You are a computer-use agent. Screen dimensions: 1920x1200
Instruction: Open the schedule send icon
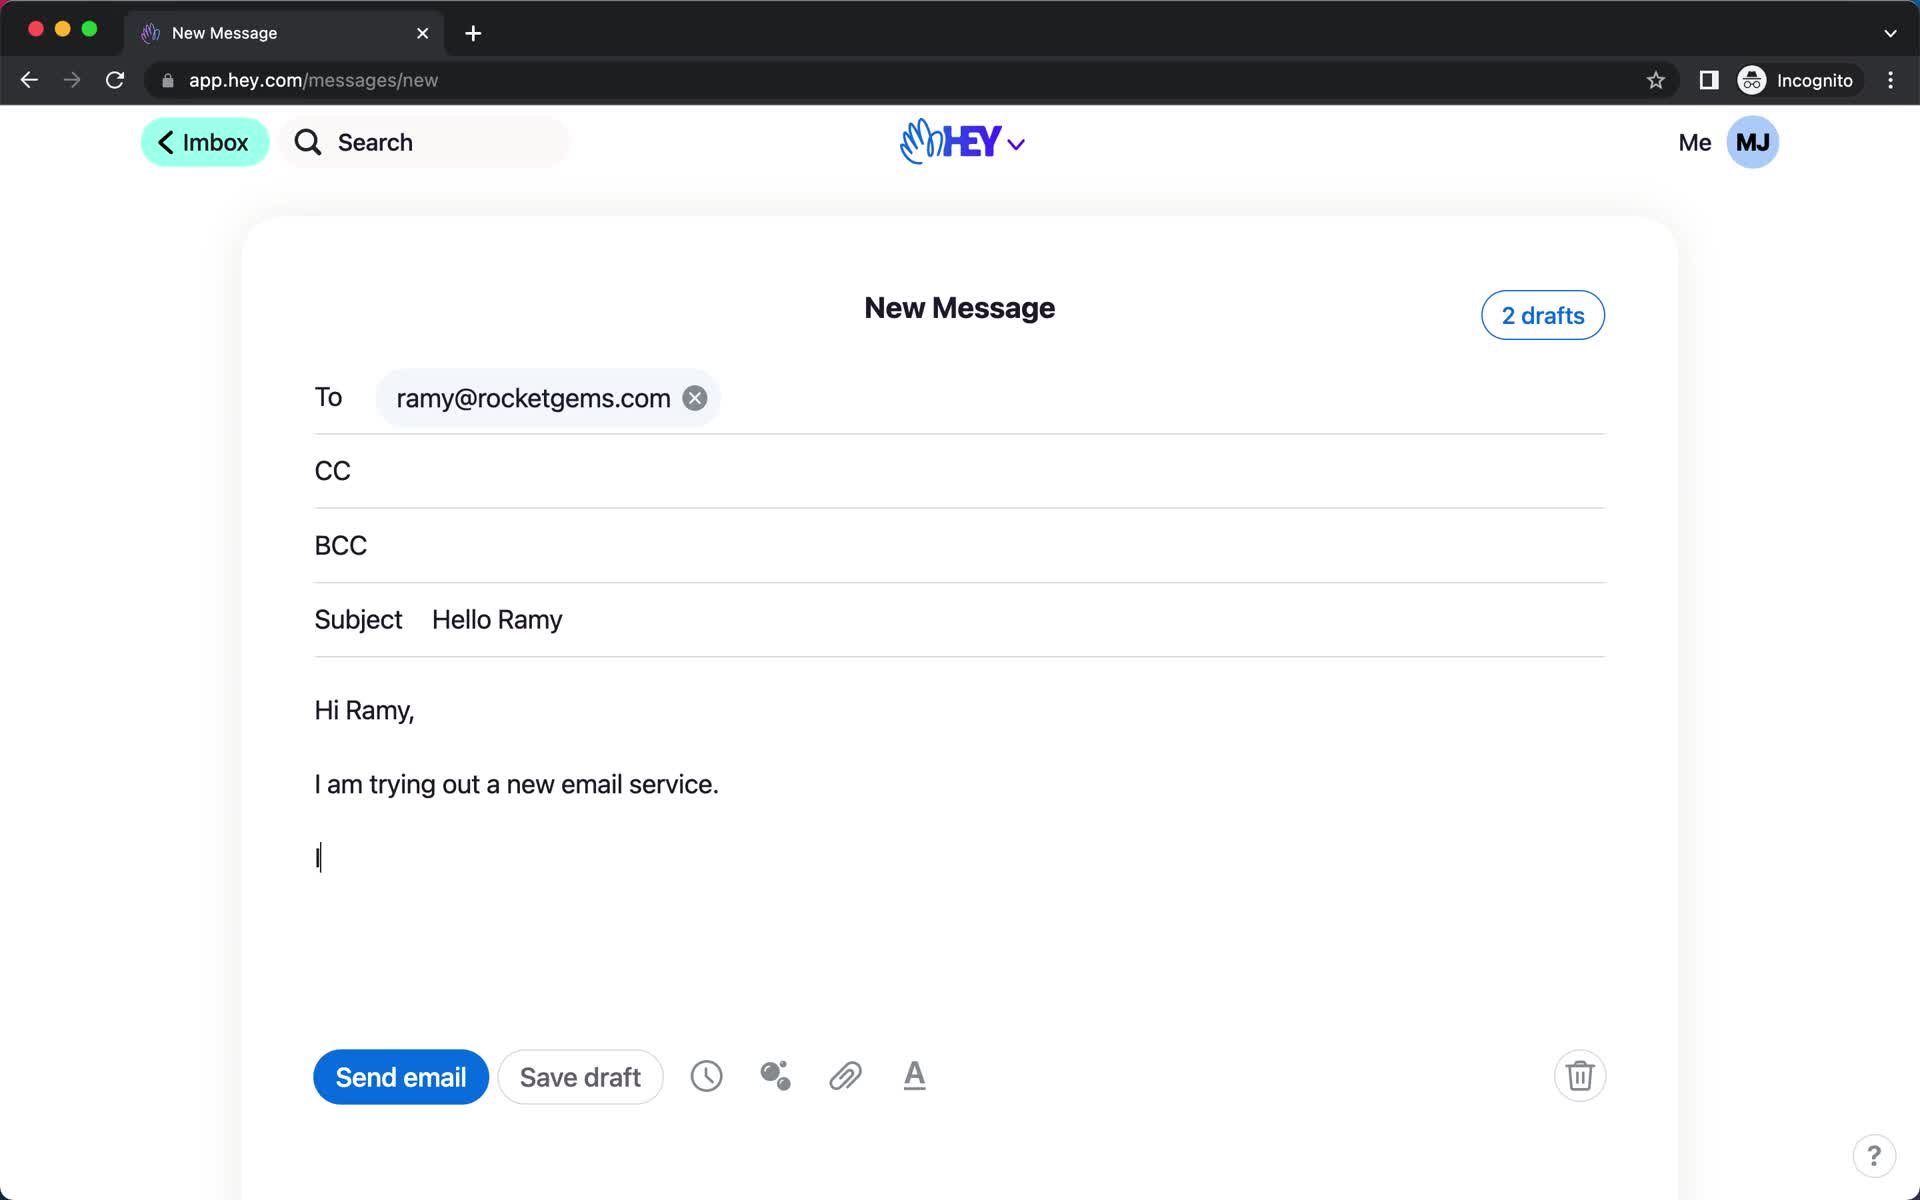pyautogui.click(x=706, y=1077)
